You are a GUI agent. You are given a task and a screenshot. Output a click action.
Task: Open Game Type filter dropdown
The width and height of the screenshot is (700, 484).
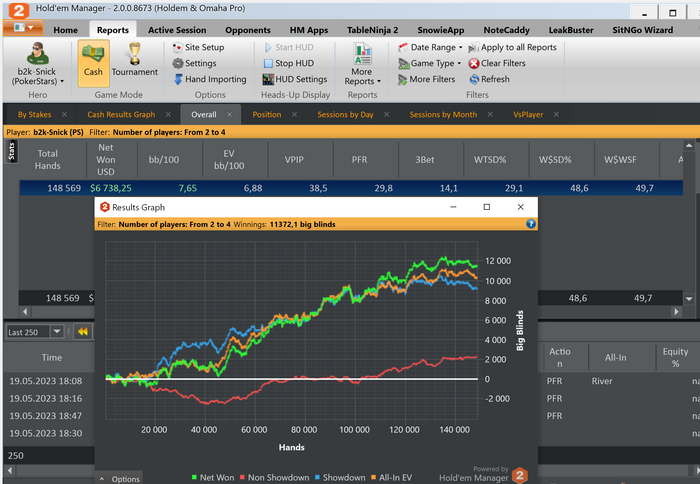coord(429,63)
